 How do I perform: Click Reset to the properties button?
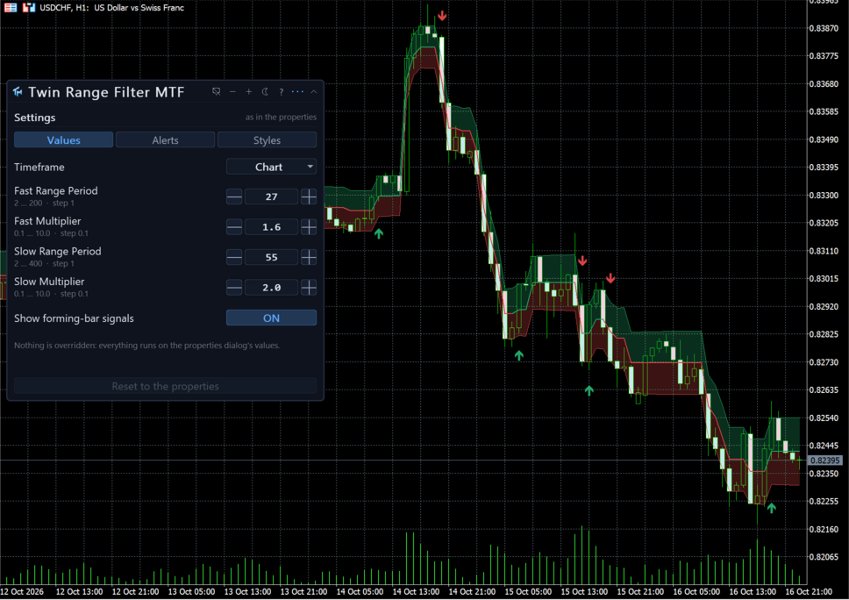[x=165, y=386]
